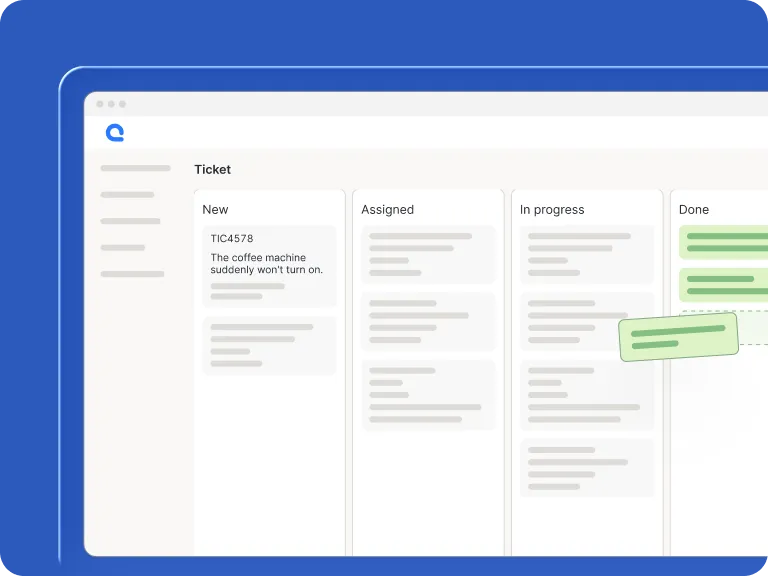
Task: Open the first sidebar menu item
Action: 135,168
